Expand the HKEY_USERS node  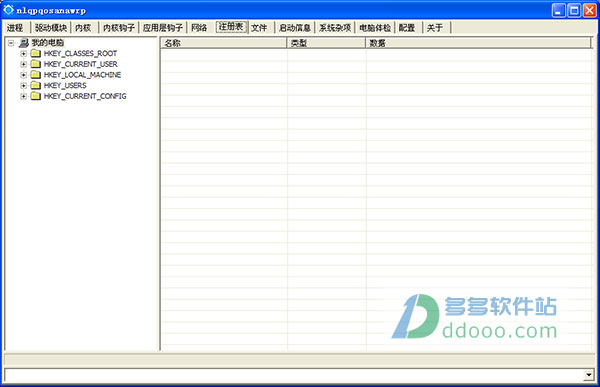pos(23,86)
